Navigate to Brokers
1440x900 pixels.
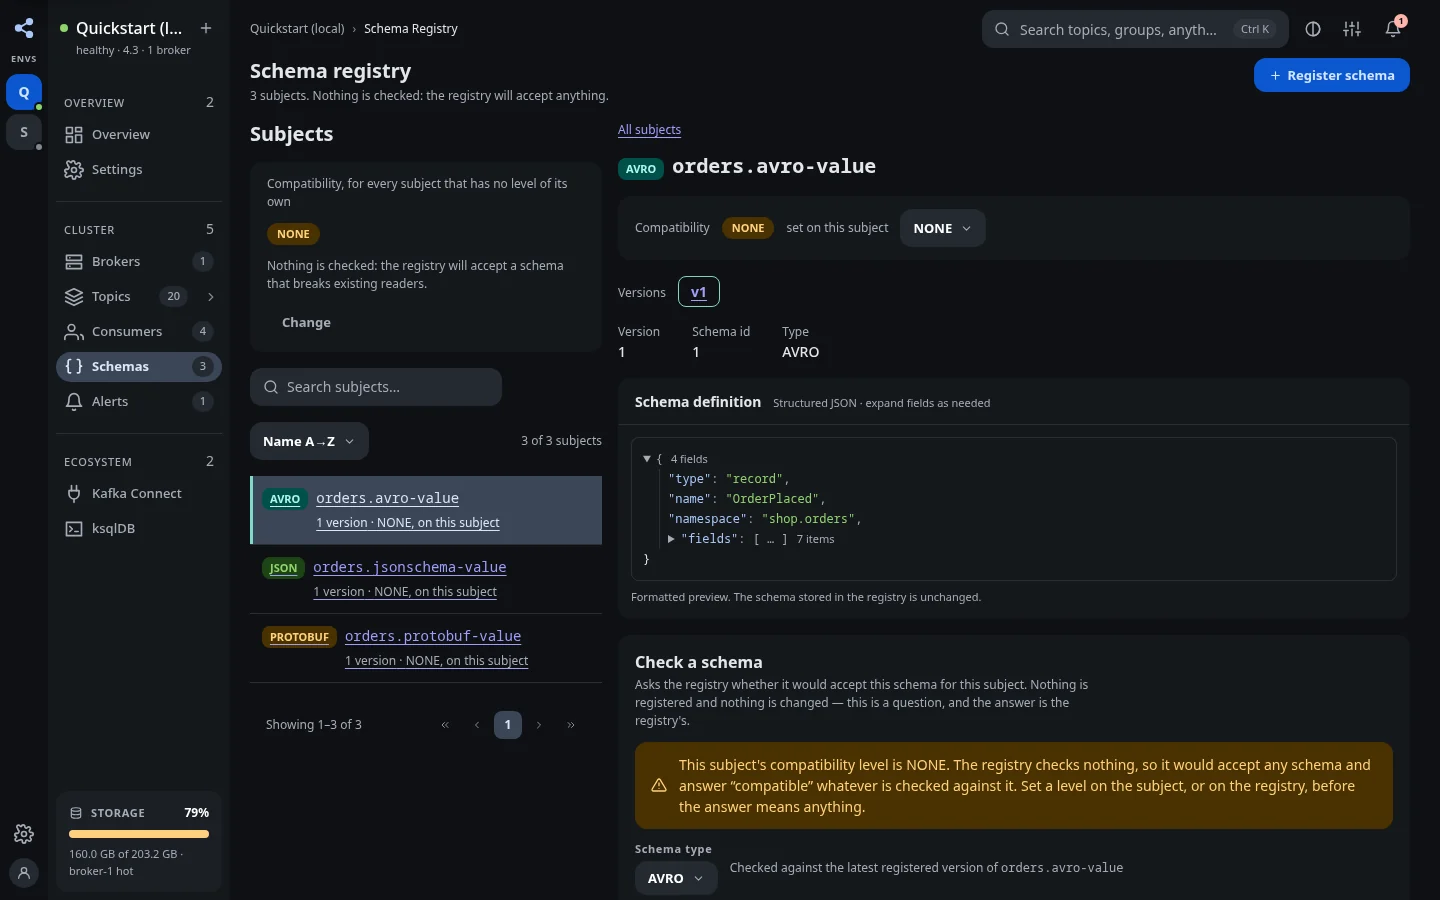139,262
